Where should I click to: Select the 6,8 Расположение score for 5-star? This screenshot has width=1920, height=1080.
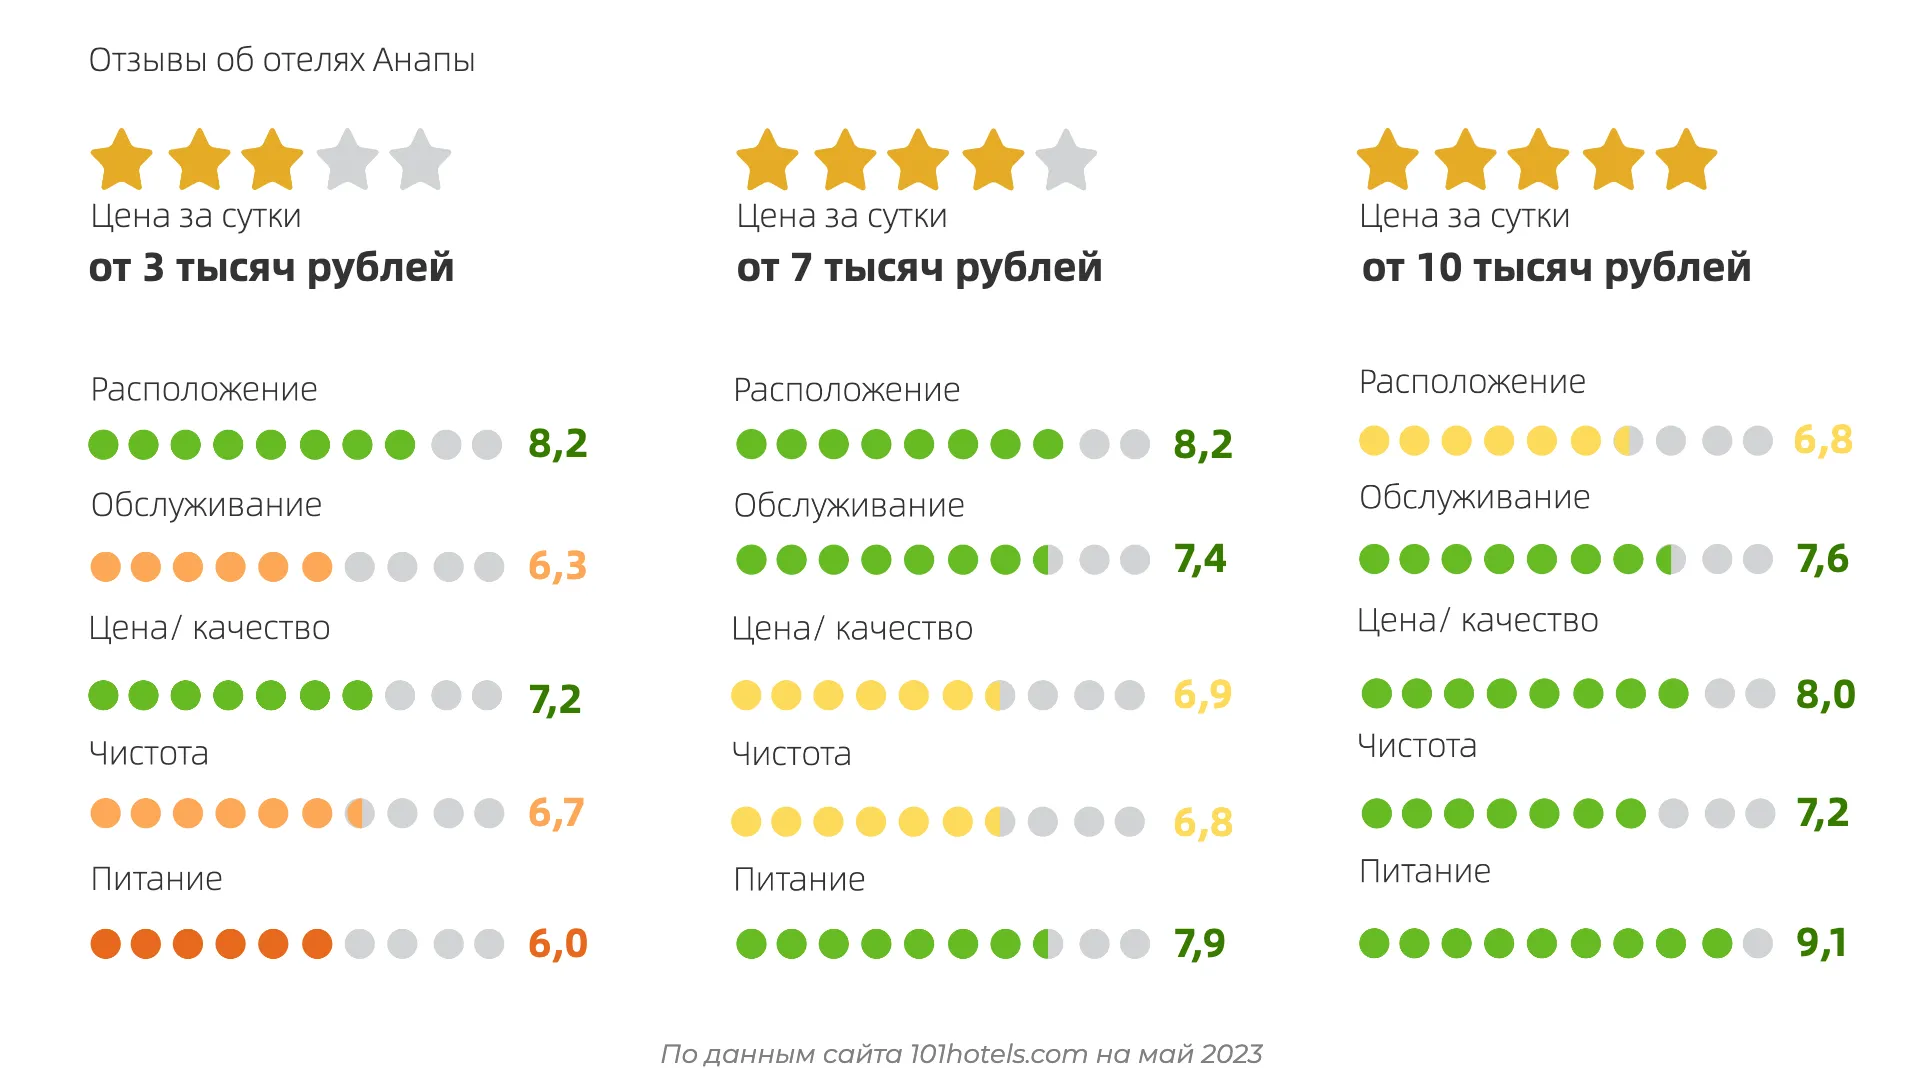click(x=1823, y=440)
